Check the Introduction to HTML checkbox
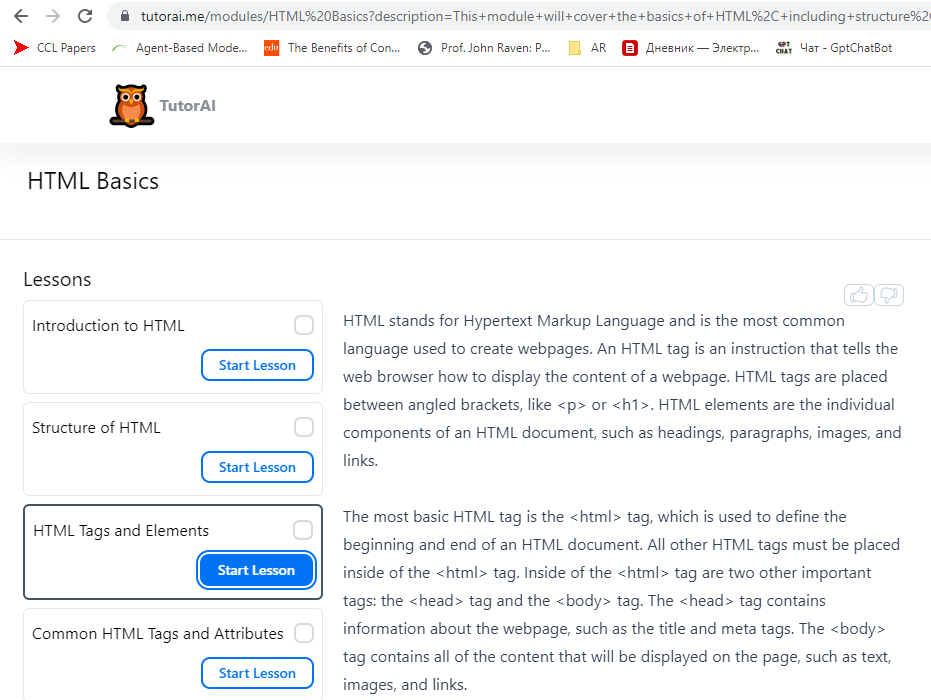 tap(304, 325)
